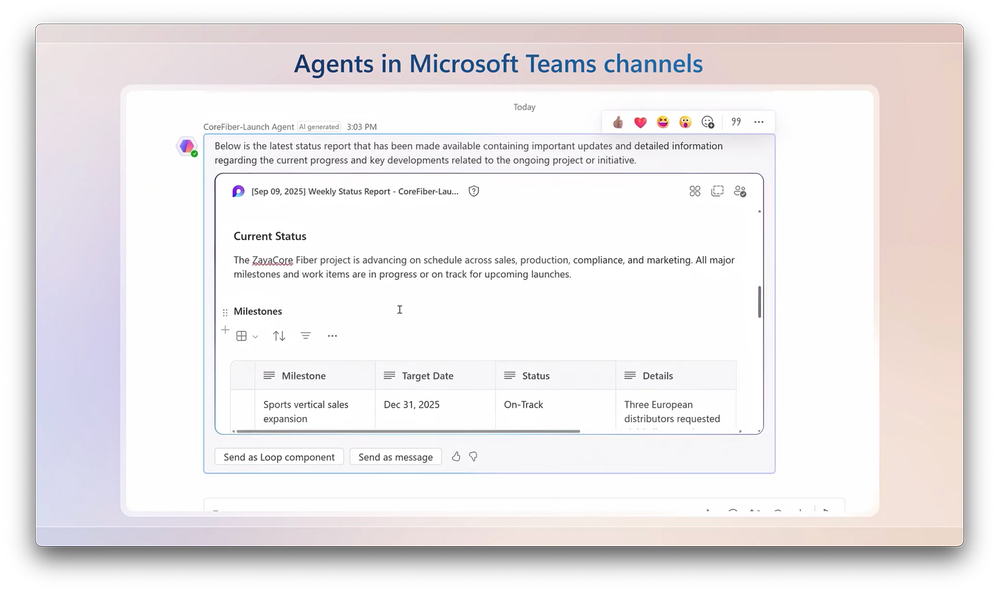Screen dimensions: 999x593
Task: Add a new block via plus icon
Action: [225, 330]
